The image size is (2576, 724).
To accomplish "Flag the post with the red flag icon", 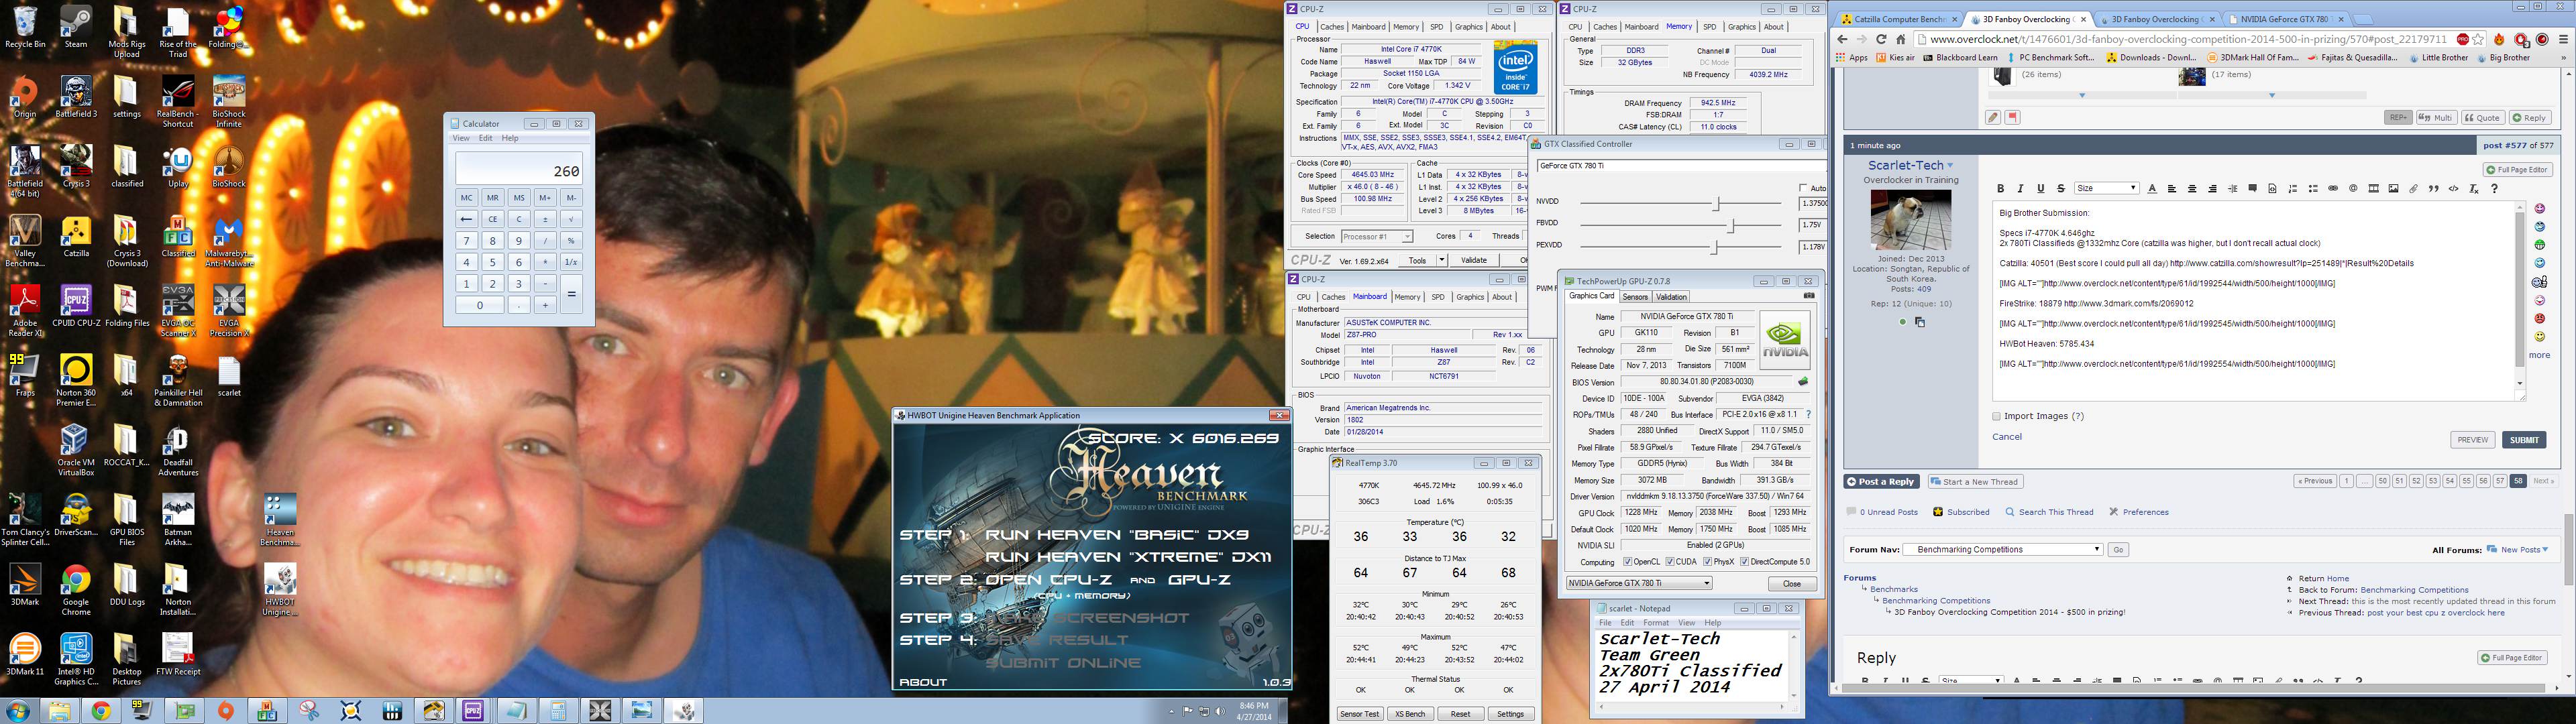I will coord(2013,118).
